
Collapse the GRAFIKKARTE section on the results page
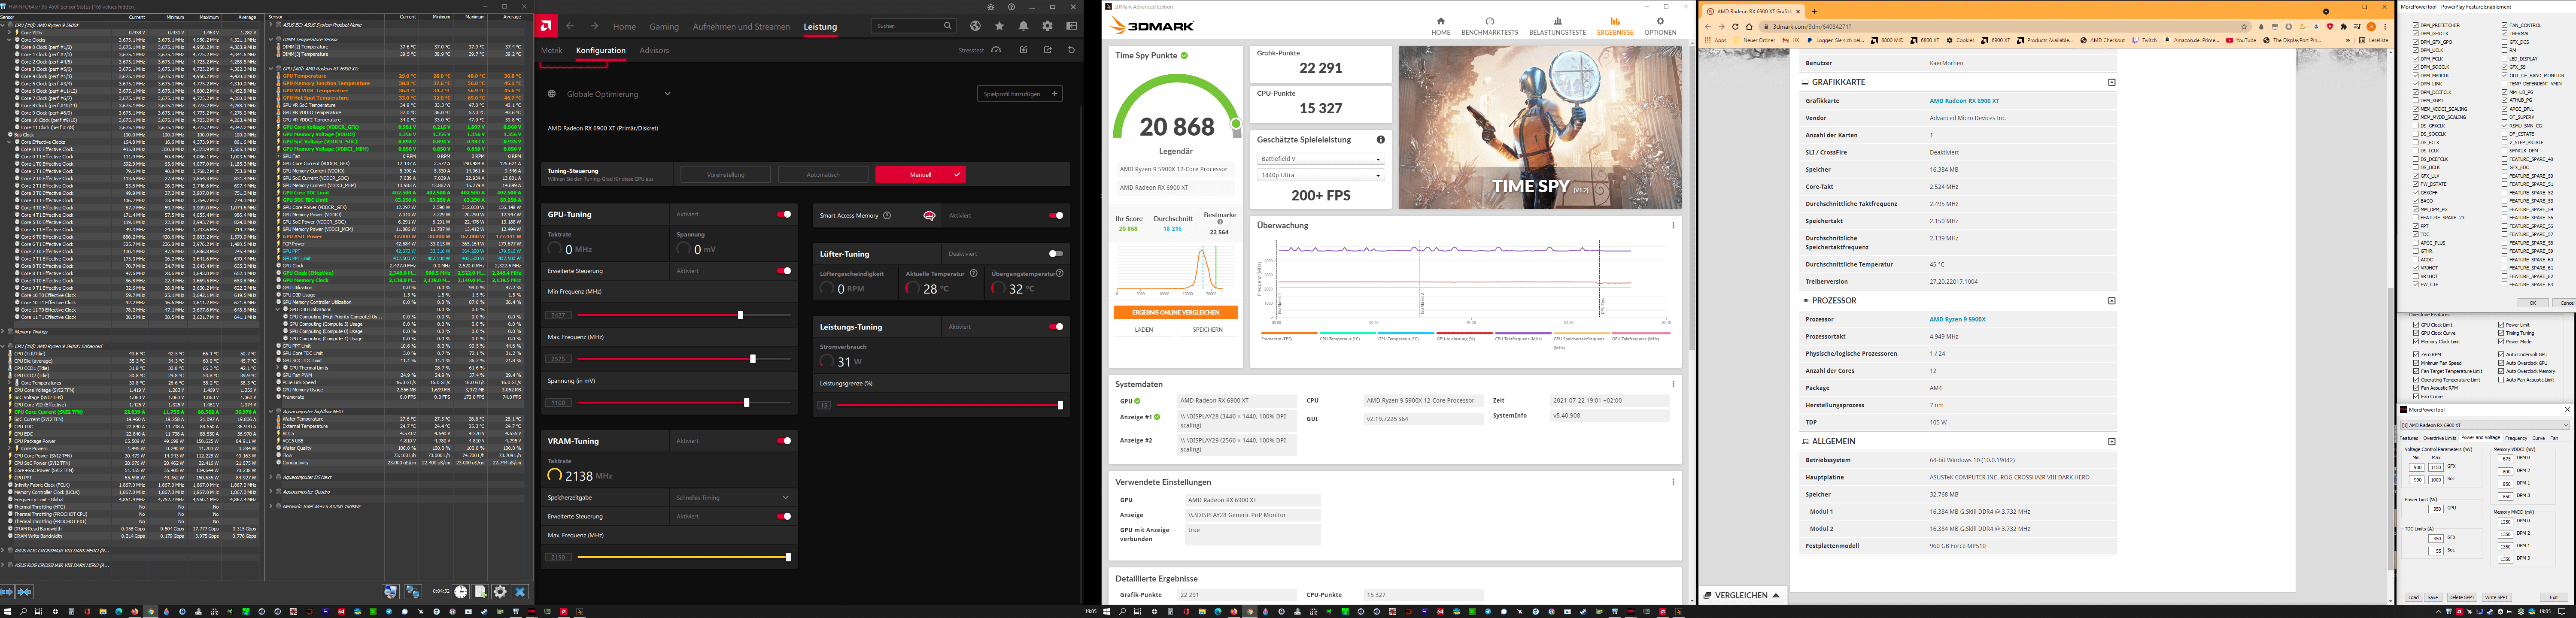(2112, 82)
